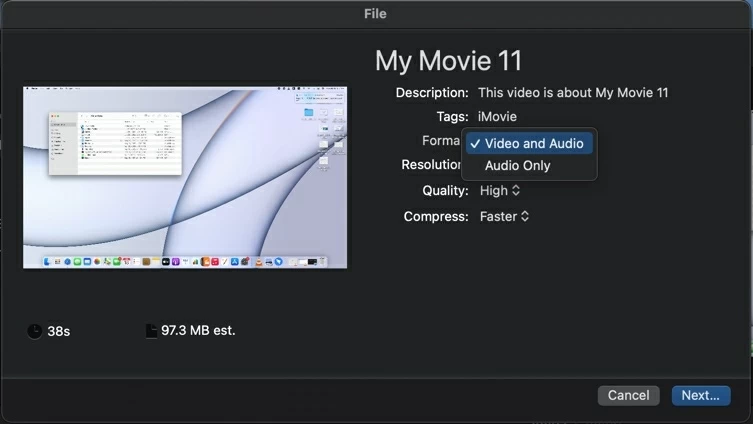Click the blue folder icon in the preview
Viewport: 753px width, 424px height.
309,113
